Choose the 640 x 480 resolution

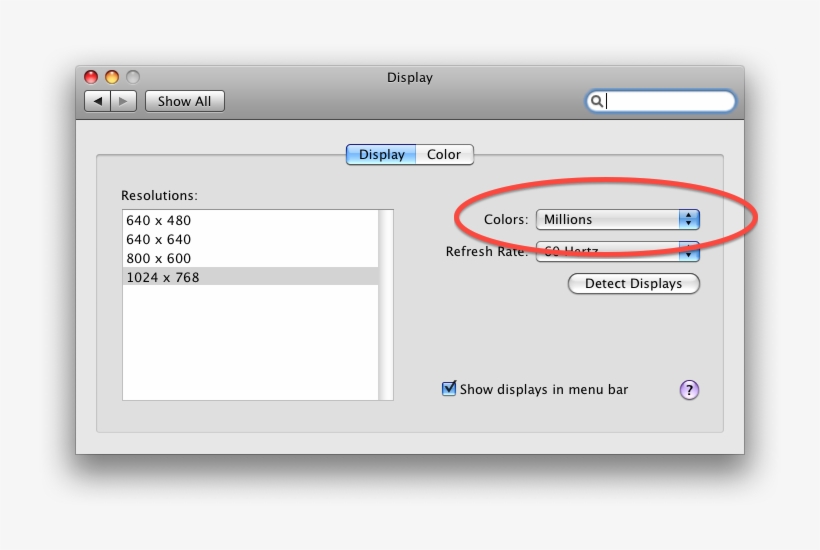tap(158, 220)
